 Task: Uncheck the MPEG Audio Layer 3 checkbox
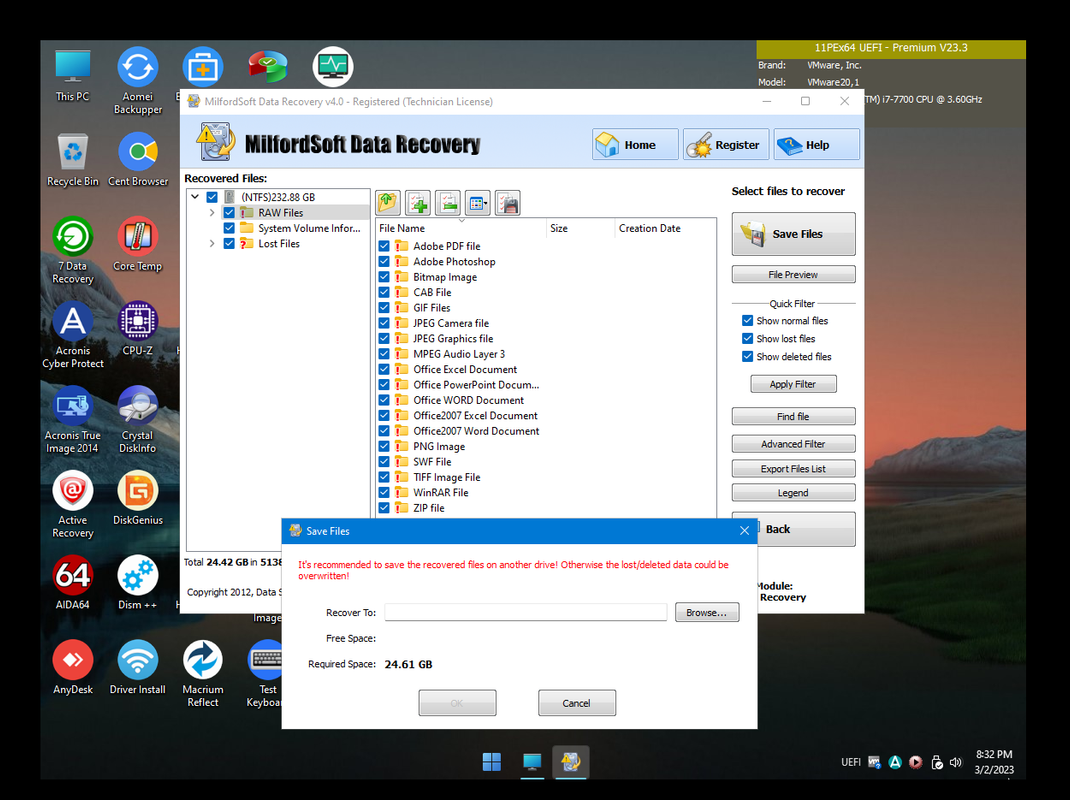coord(384,354)
